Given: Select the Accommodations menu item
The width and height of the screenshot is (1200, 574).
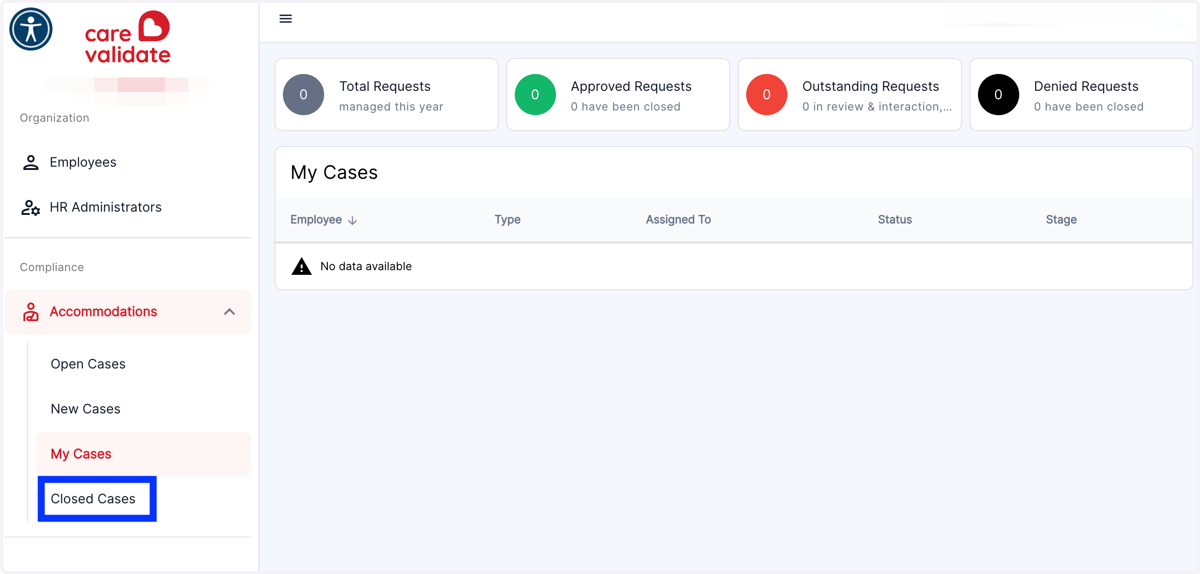Looking at the screenshot, I should [x=128, y=312].
